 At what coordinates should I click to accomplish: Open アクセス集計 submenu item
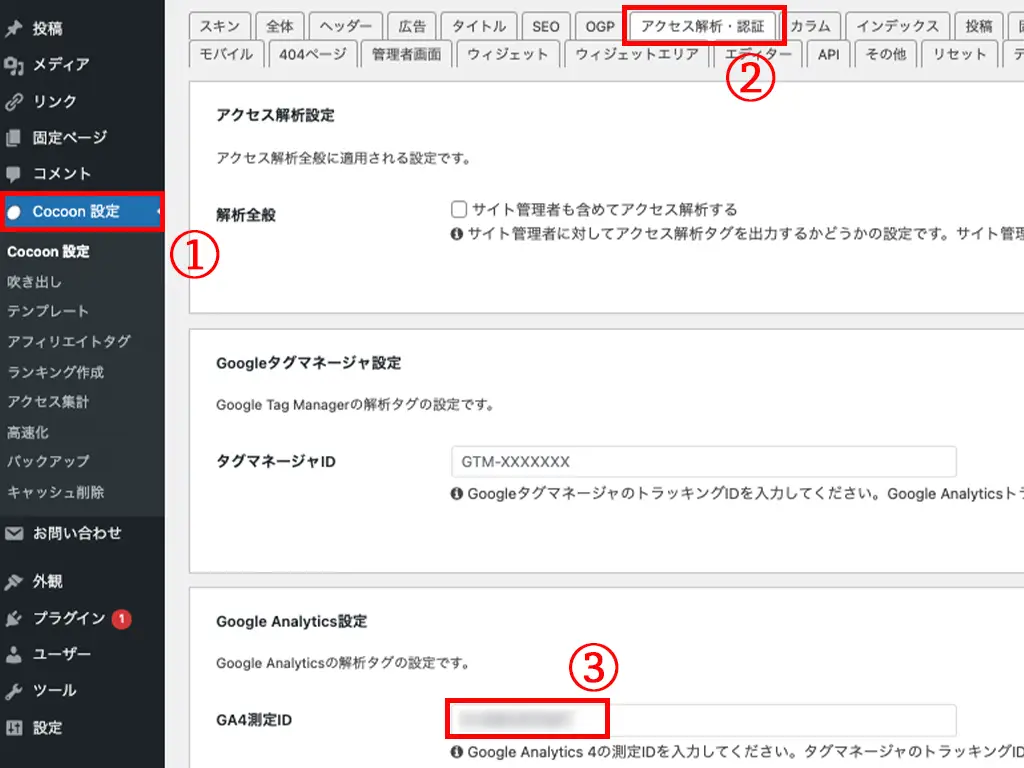48,402
